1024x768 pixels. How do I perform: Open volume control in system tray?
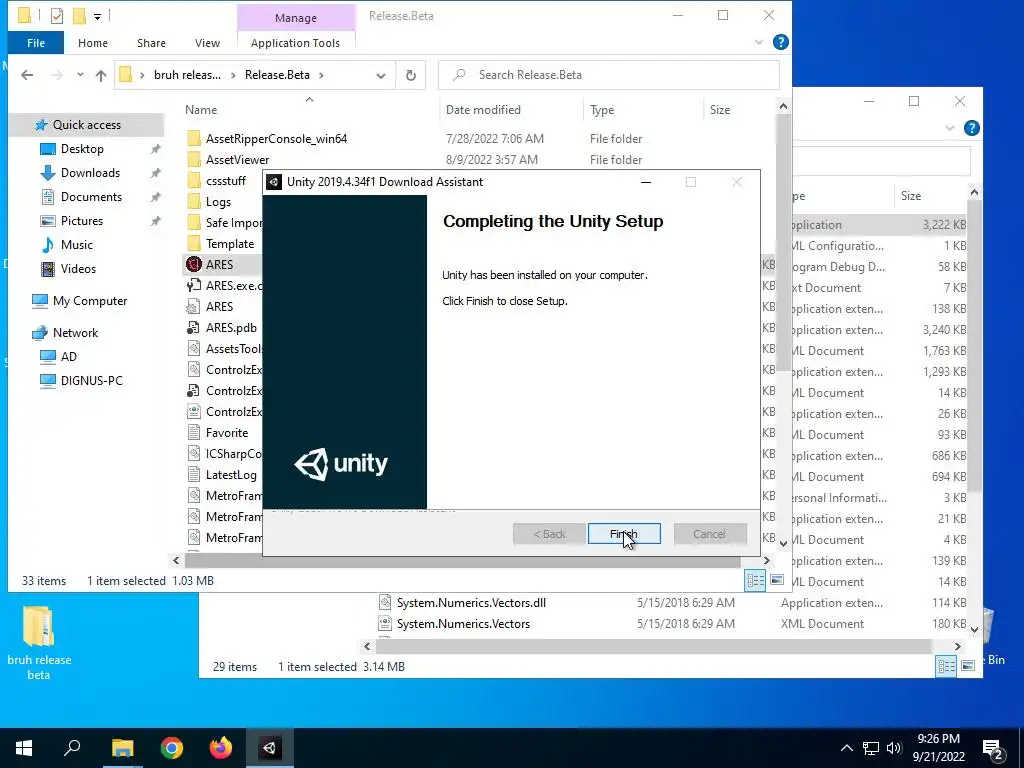pos(894,748)
